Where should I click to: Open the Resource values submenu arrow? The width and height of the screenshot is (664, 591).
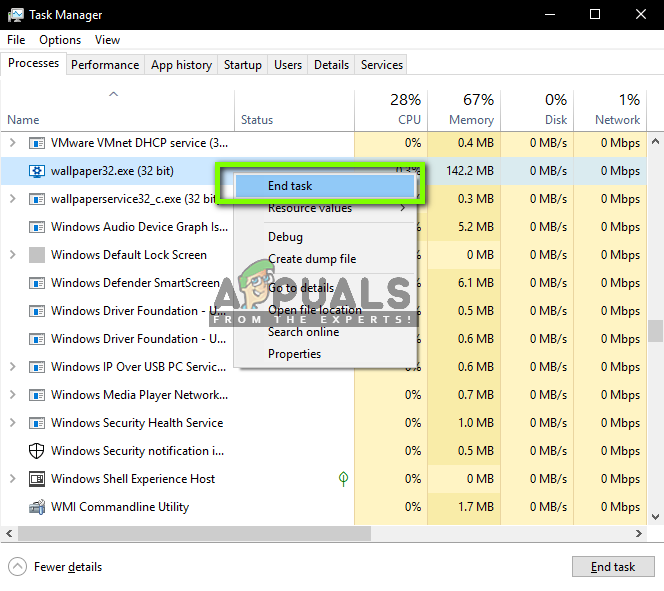click(x=403, y=208)
